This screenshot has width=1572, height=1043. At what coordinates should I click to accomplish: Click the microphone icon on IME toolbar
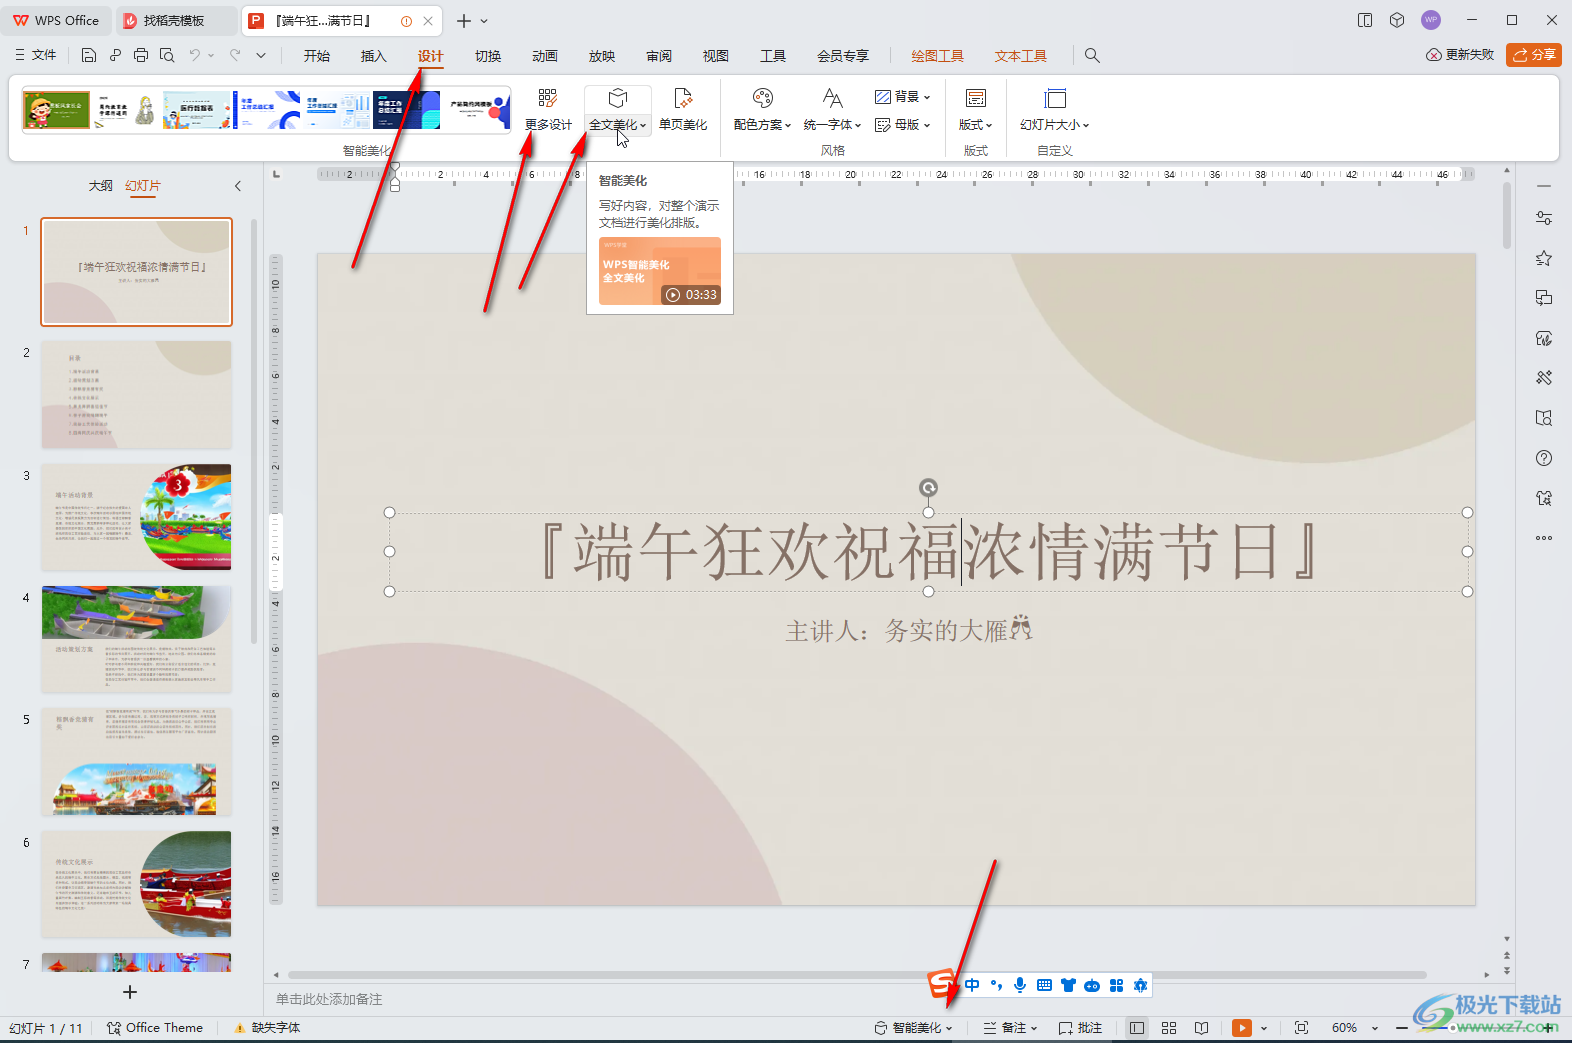[1020, 985]
